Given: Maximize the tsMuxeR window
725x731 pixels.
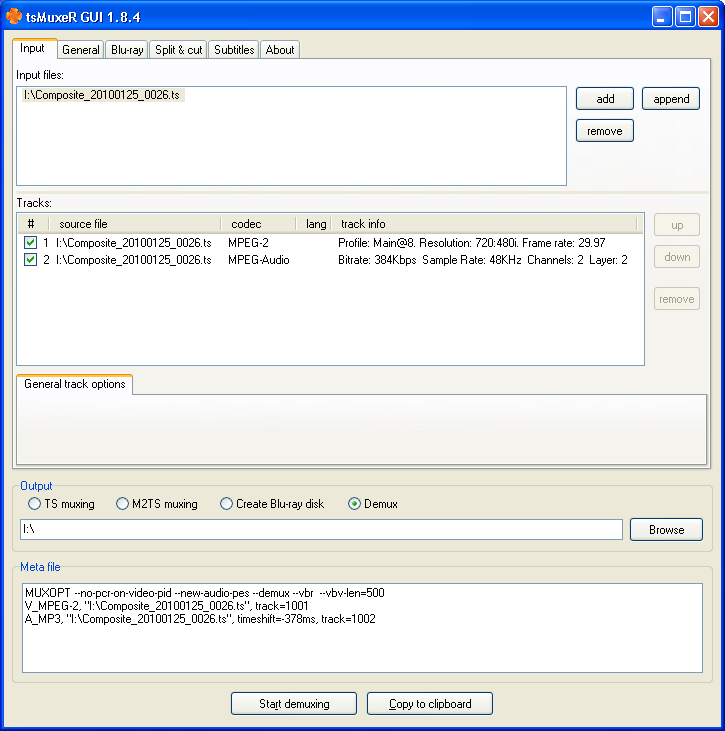Looking at the screenshot, I should pos(685,17).
